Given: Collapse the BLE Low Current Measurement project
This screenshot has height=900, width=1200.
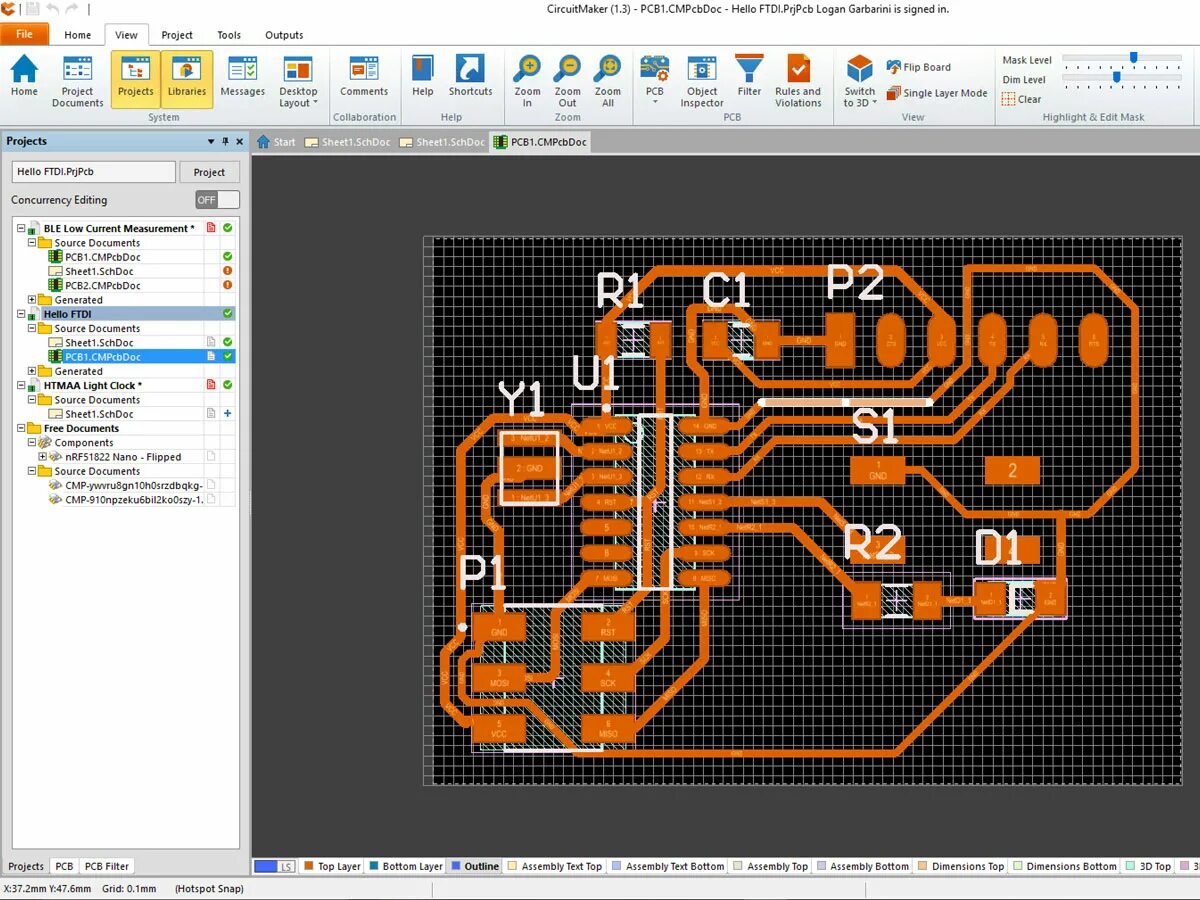Looking at the screenshot, I should [21, 229].
